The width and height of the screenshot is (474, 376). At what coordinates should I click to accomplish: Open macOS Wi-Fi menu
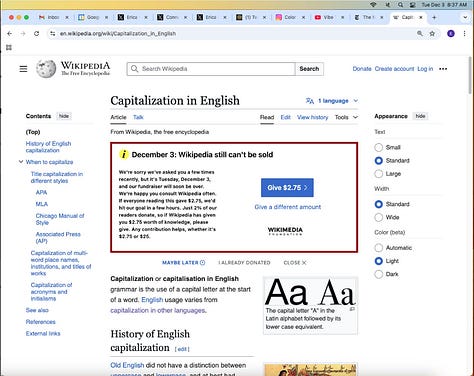pos(374,5)
